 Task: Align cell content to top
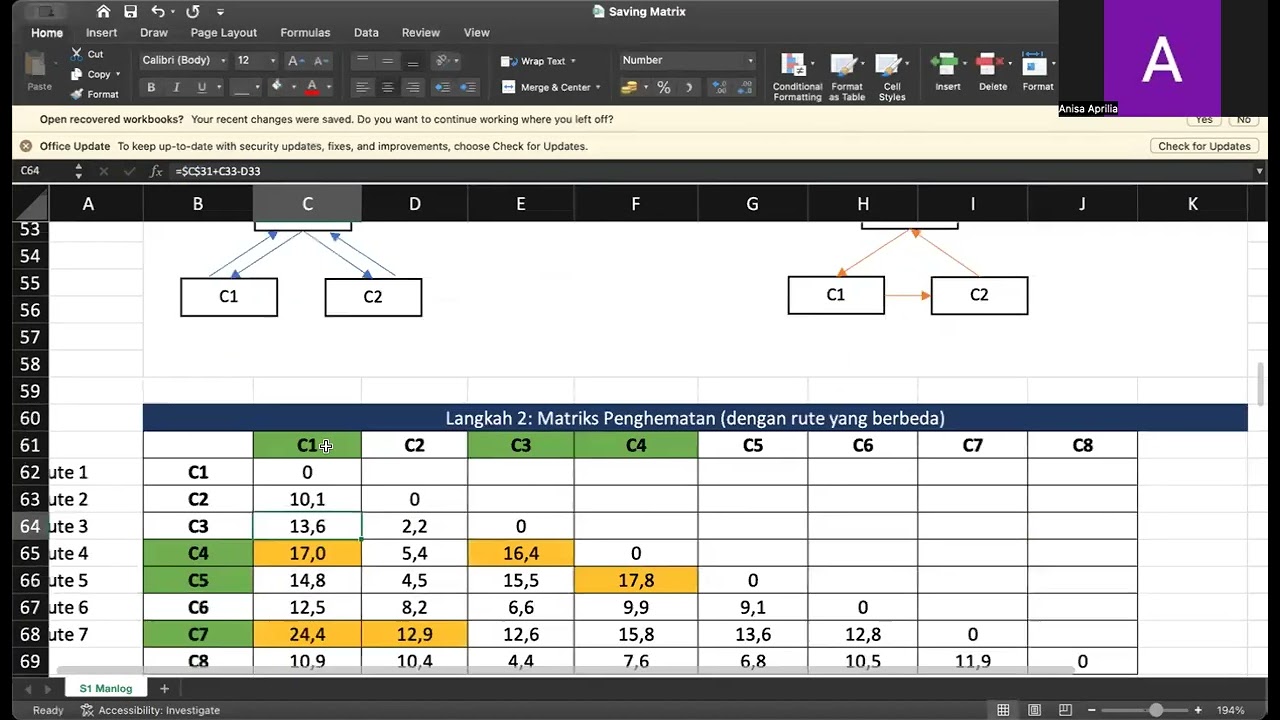[363, 61]
